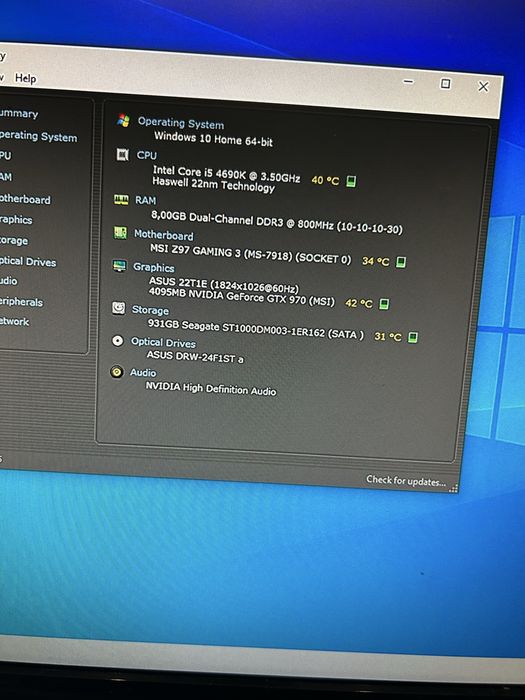Open the Motherboard heading link
This screenshot has height=700, width=525.
[164, 235]
